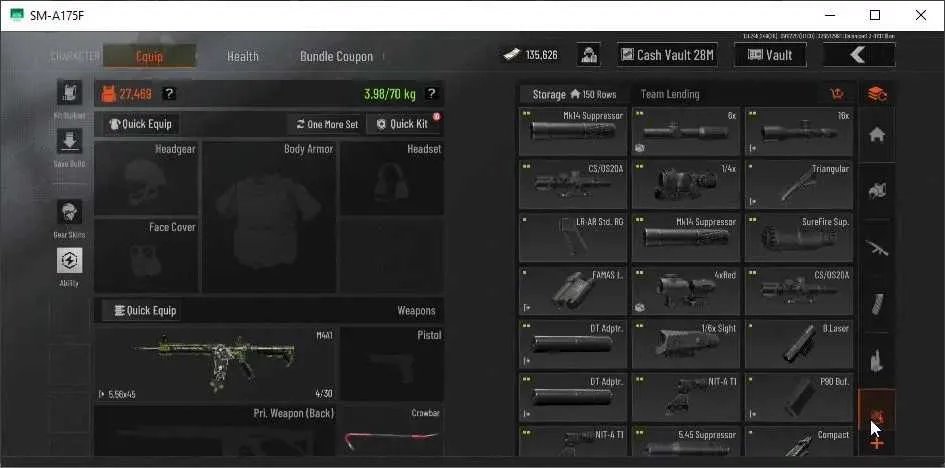Screen dimensions: 945x468
Task: Select the M4A1 weapon slot
Action: [215, 364]
